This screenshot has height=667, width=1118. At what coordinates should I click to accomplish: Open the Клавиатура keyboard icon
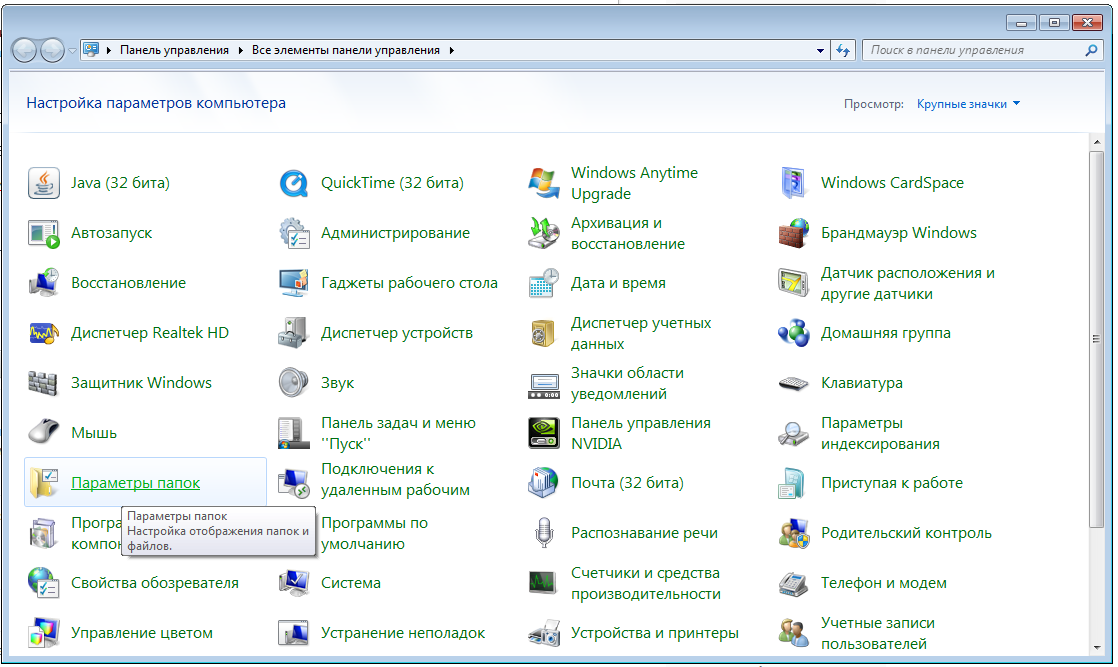794,383
